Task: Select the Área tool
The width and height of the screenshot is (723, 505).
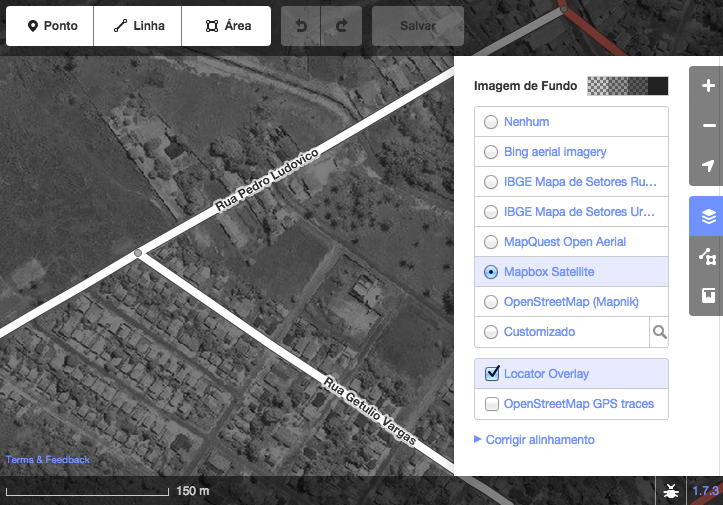Action: pos(226,26)
